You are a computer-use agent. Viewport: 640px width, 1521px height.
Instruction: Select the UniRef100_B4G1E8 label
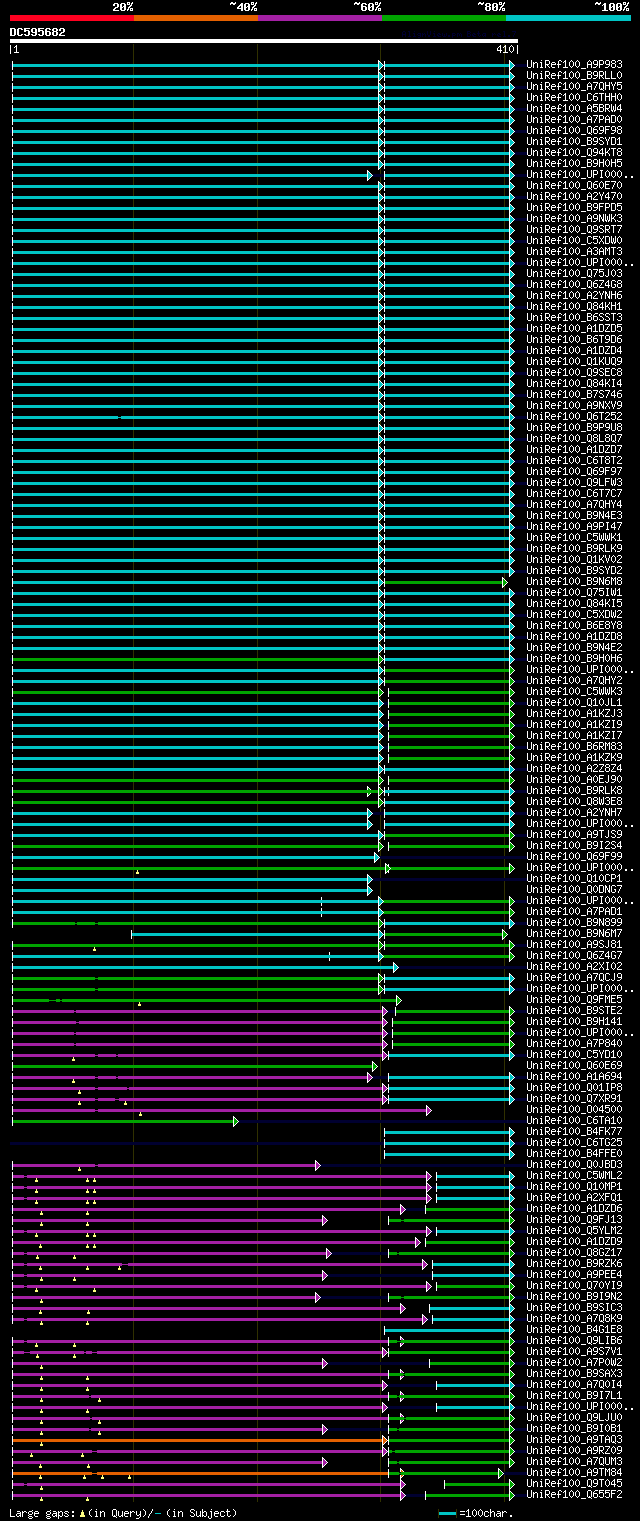pyautogui.click(x=576, y=1329)
